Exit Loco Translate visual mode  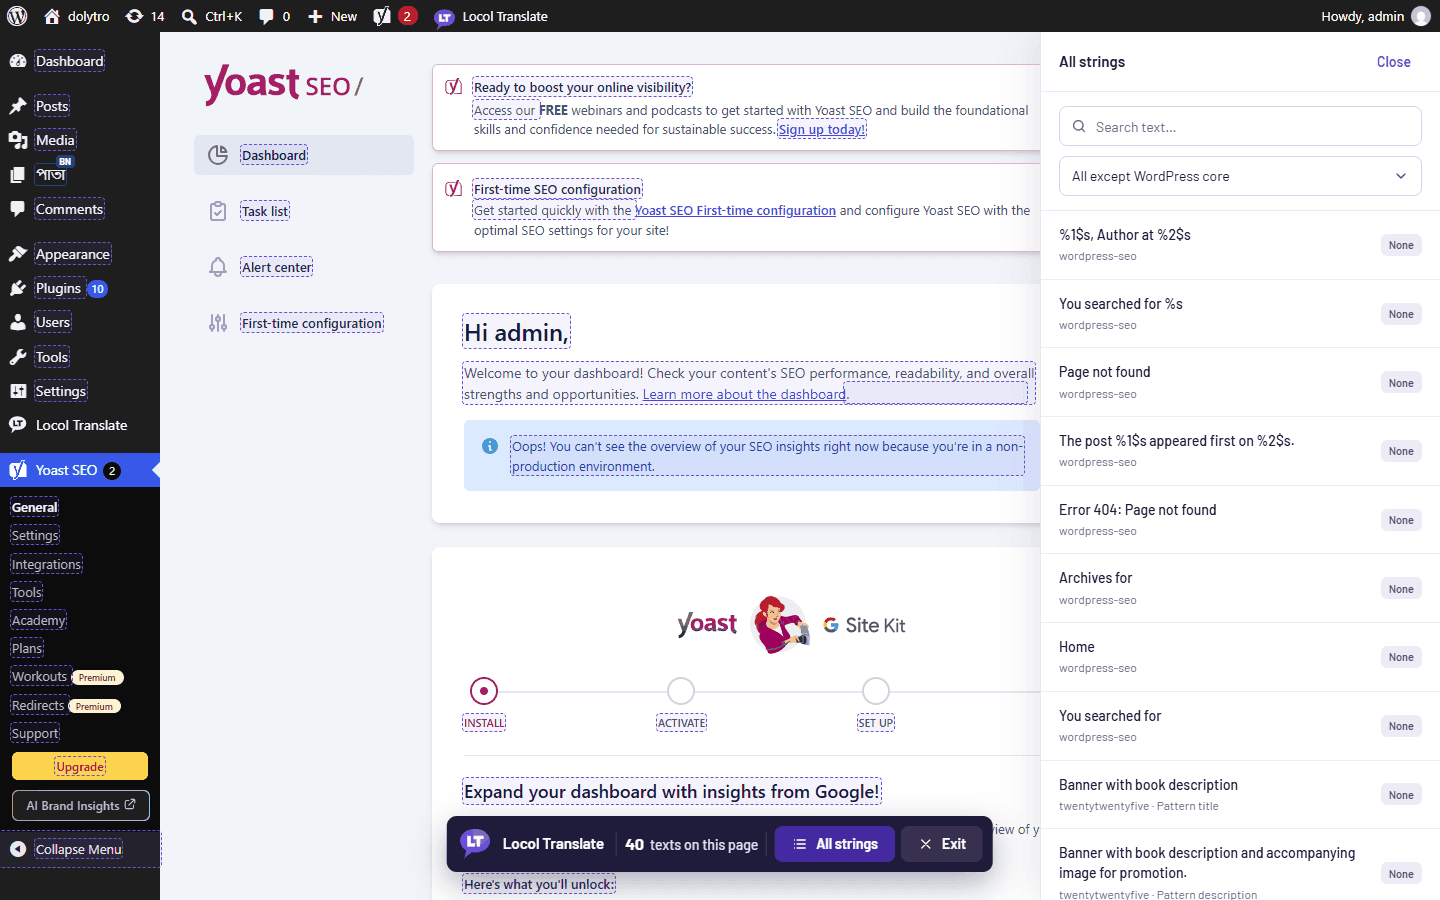click(942, 844)
